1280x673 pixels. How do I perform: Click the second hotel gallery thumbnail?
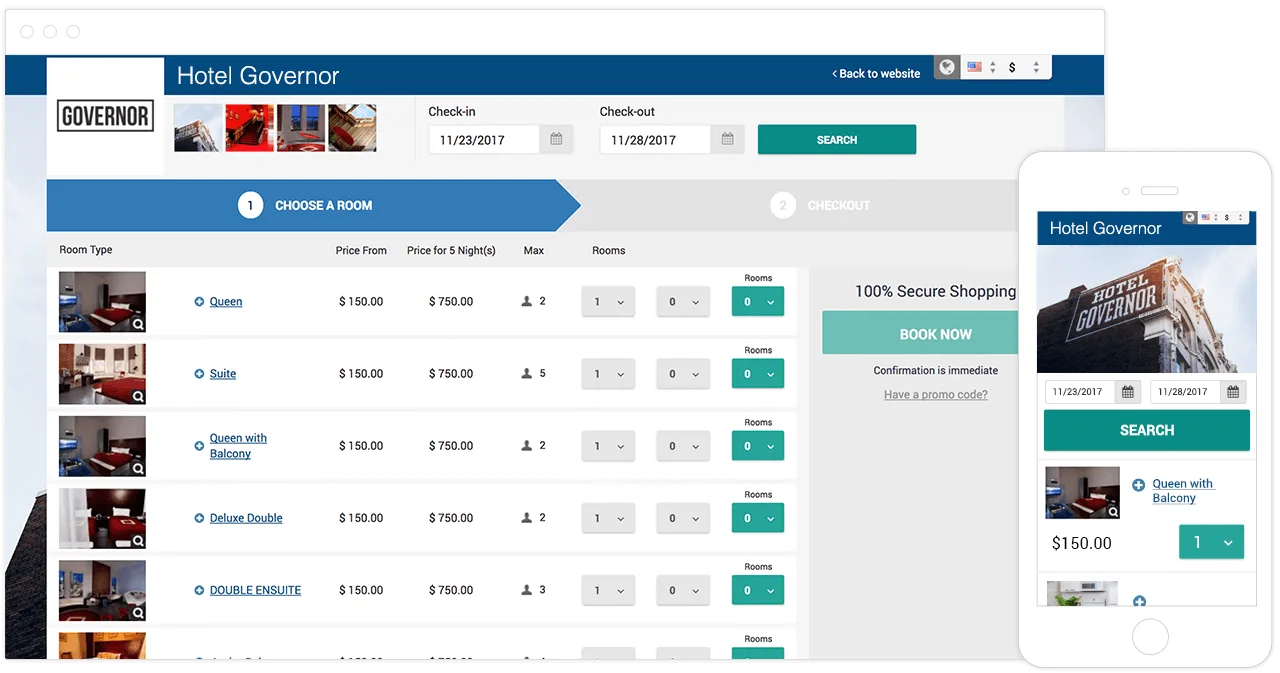[250, 128]
